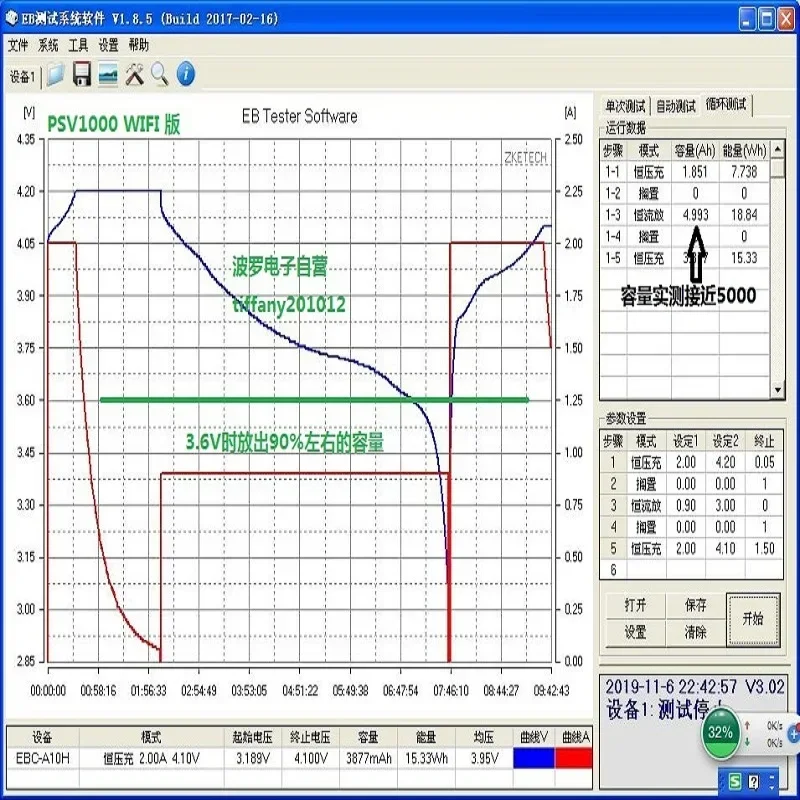Click the red 曲线A color swatch

click(577, 759)
